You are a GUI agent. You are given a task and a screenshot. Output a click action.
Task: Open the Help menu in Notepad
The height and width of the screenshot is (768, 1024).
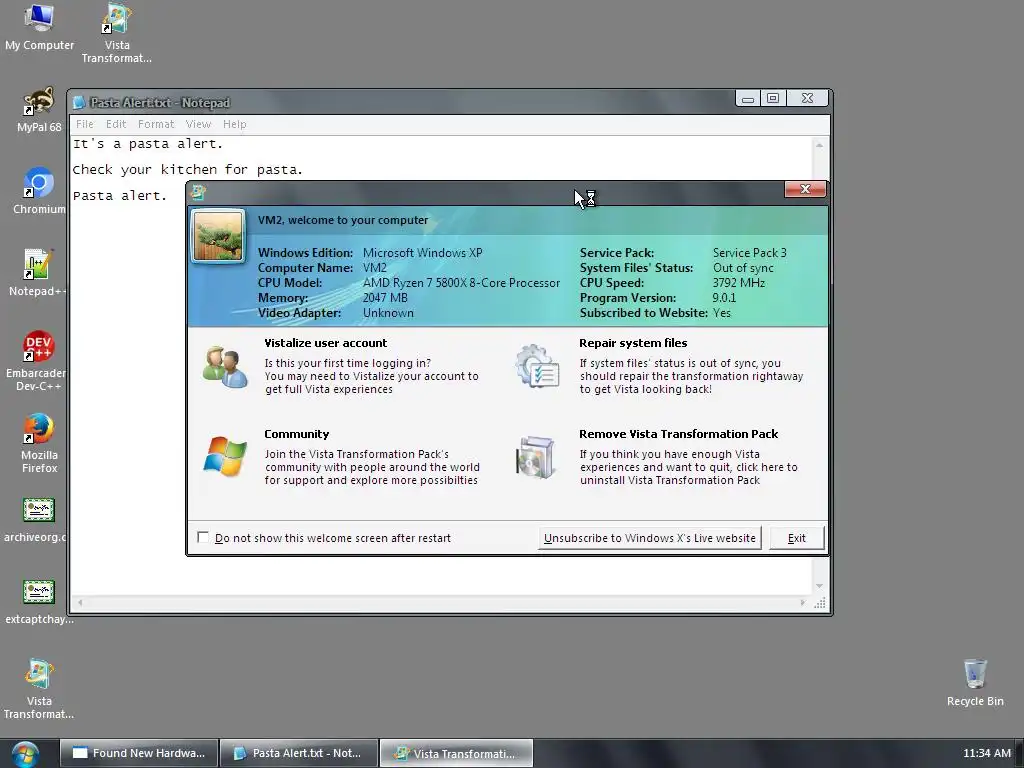tap(234, 124)
